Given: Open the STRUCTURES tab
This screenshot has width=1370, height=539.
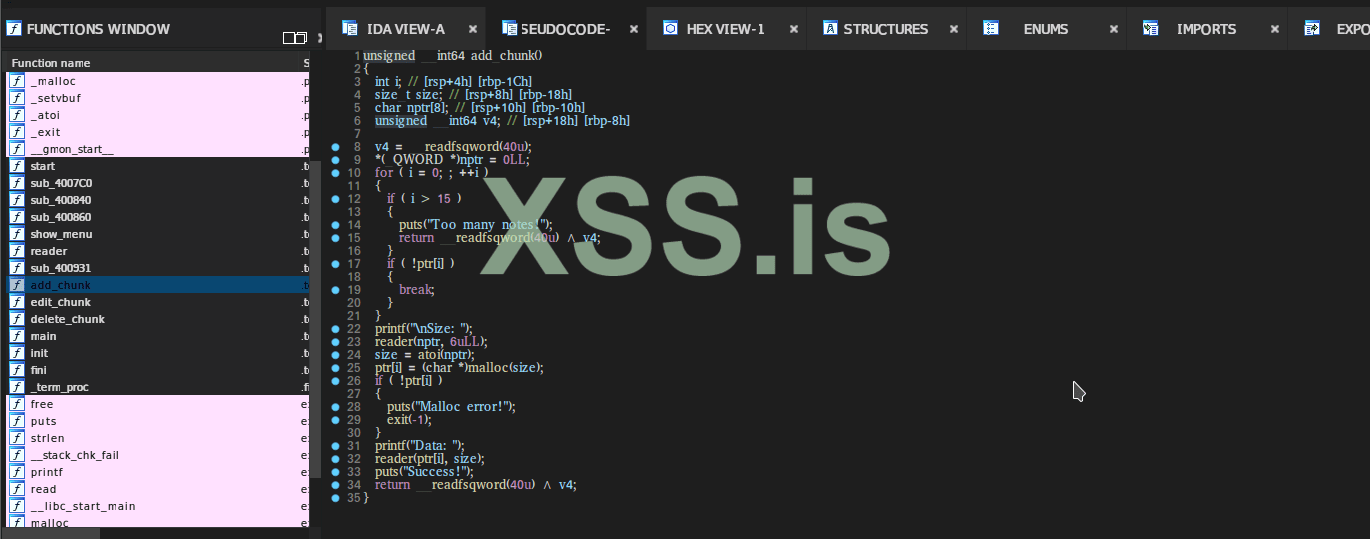Looking at the screenshot, I should 886,29.
